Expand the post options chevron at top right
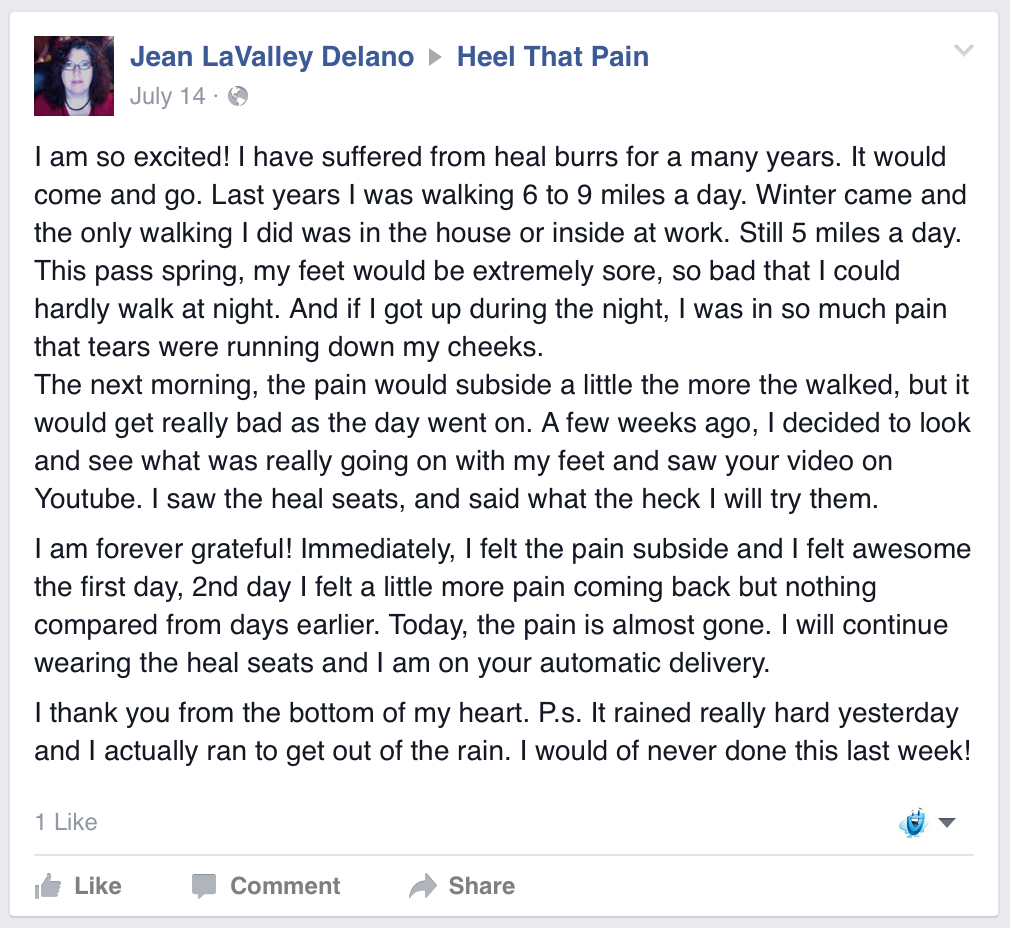The height and width of the screenshot is (928, 1010). click(x=963, y=51)
